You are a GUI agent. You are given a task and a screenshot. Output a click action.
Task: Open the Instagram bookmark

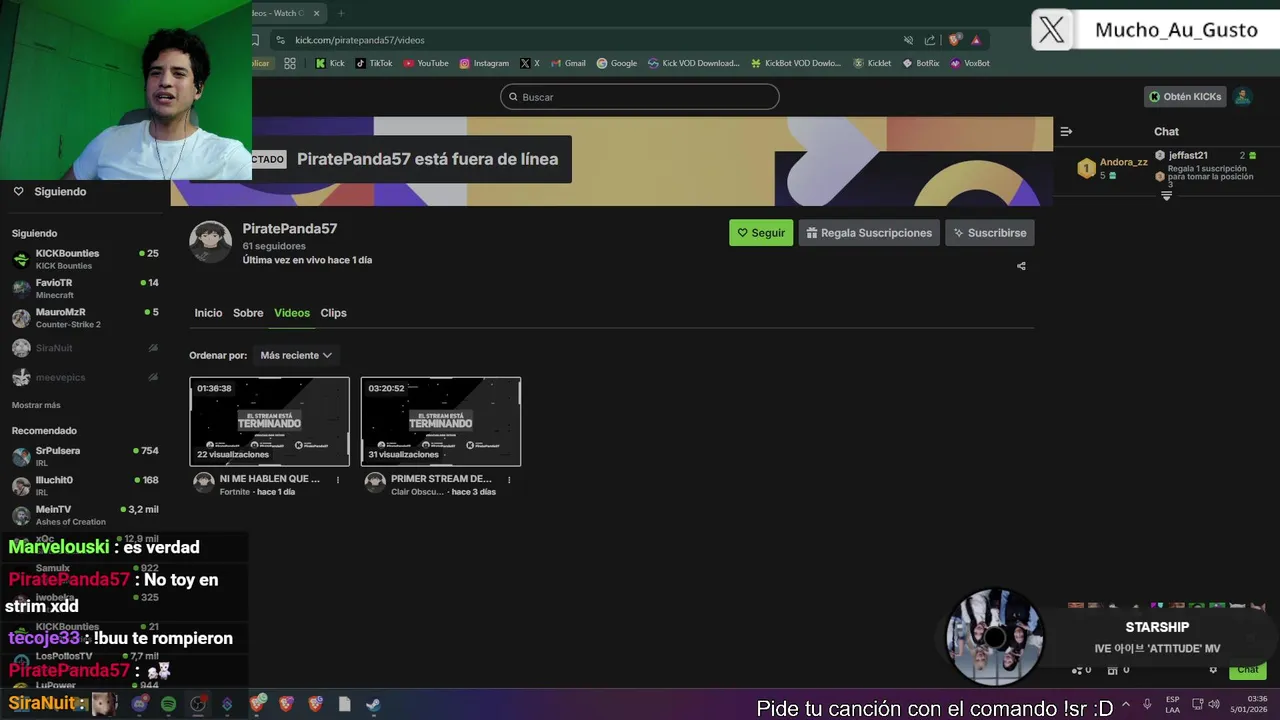[x=484, y=63]
